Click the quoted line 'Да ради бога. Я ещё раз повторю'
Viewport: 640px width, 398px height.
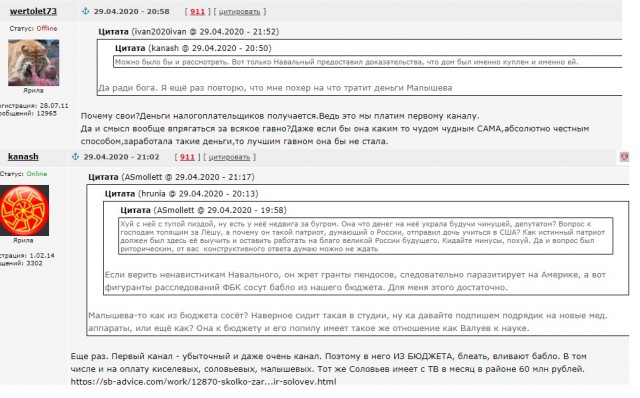tap(275, 88)
